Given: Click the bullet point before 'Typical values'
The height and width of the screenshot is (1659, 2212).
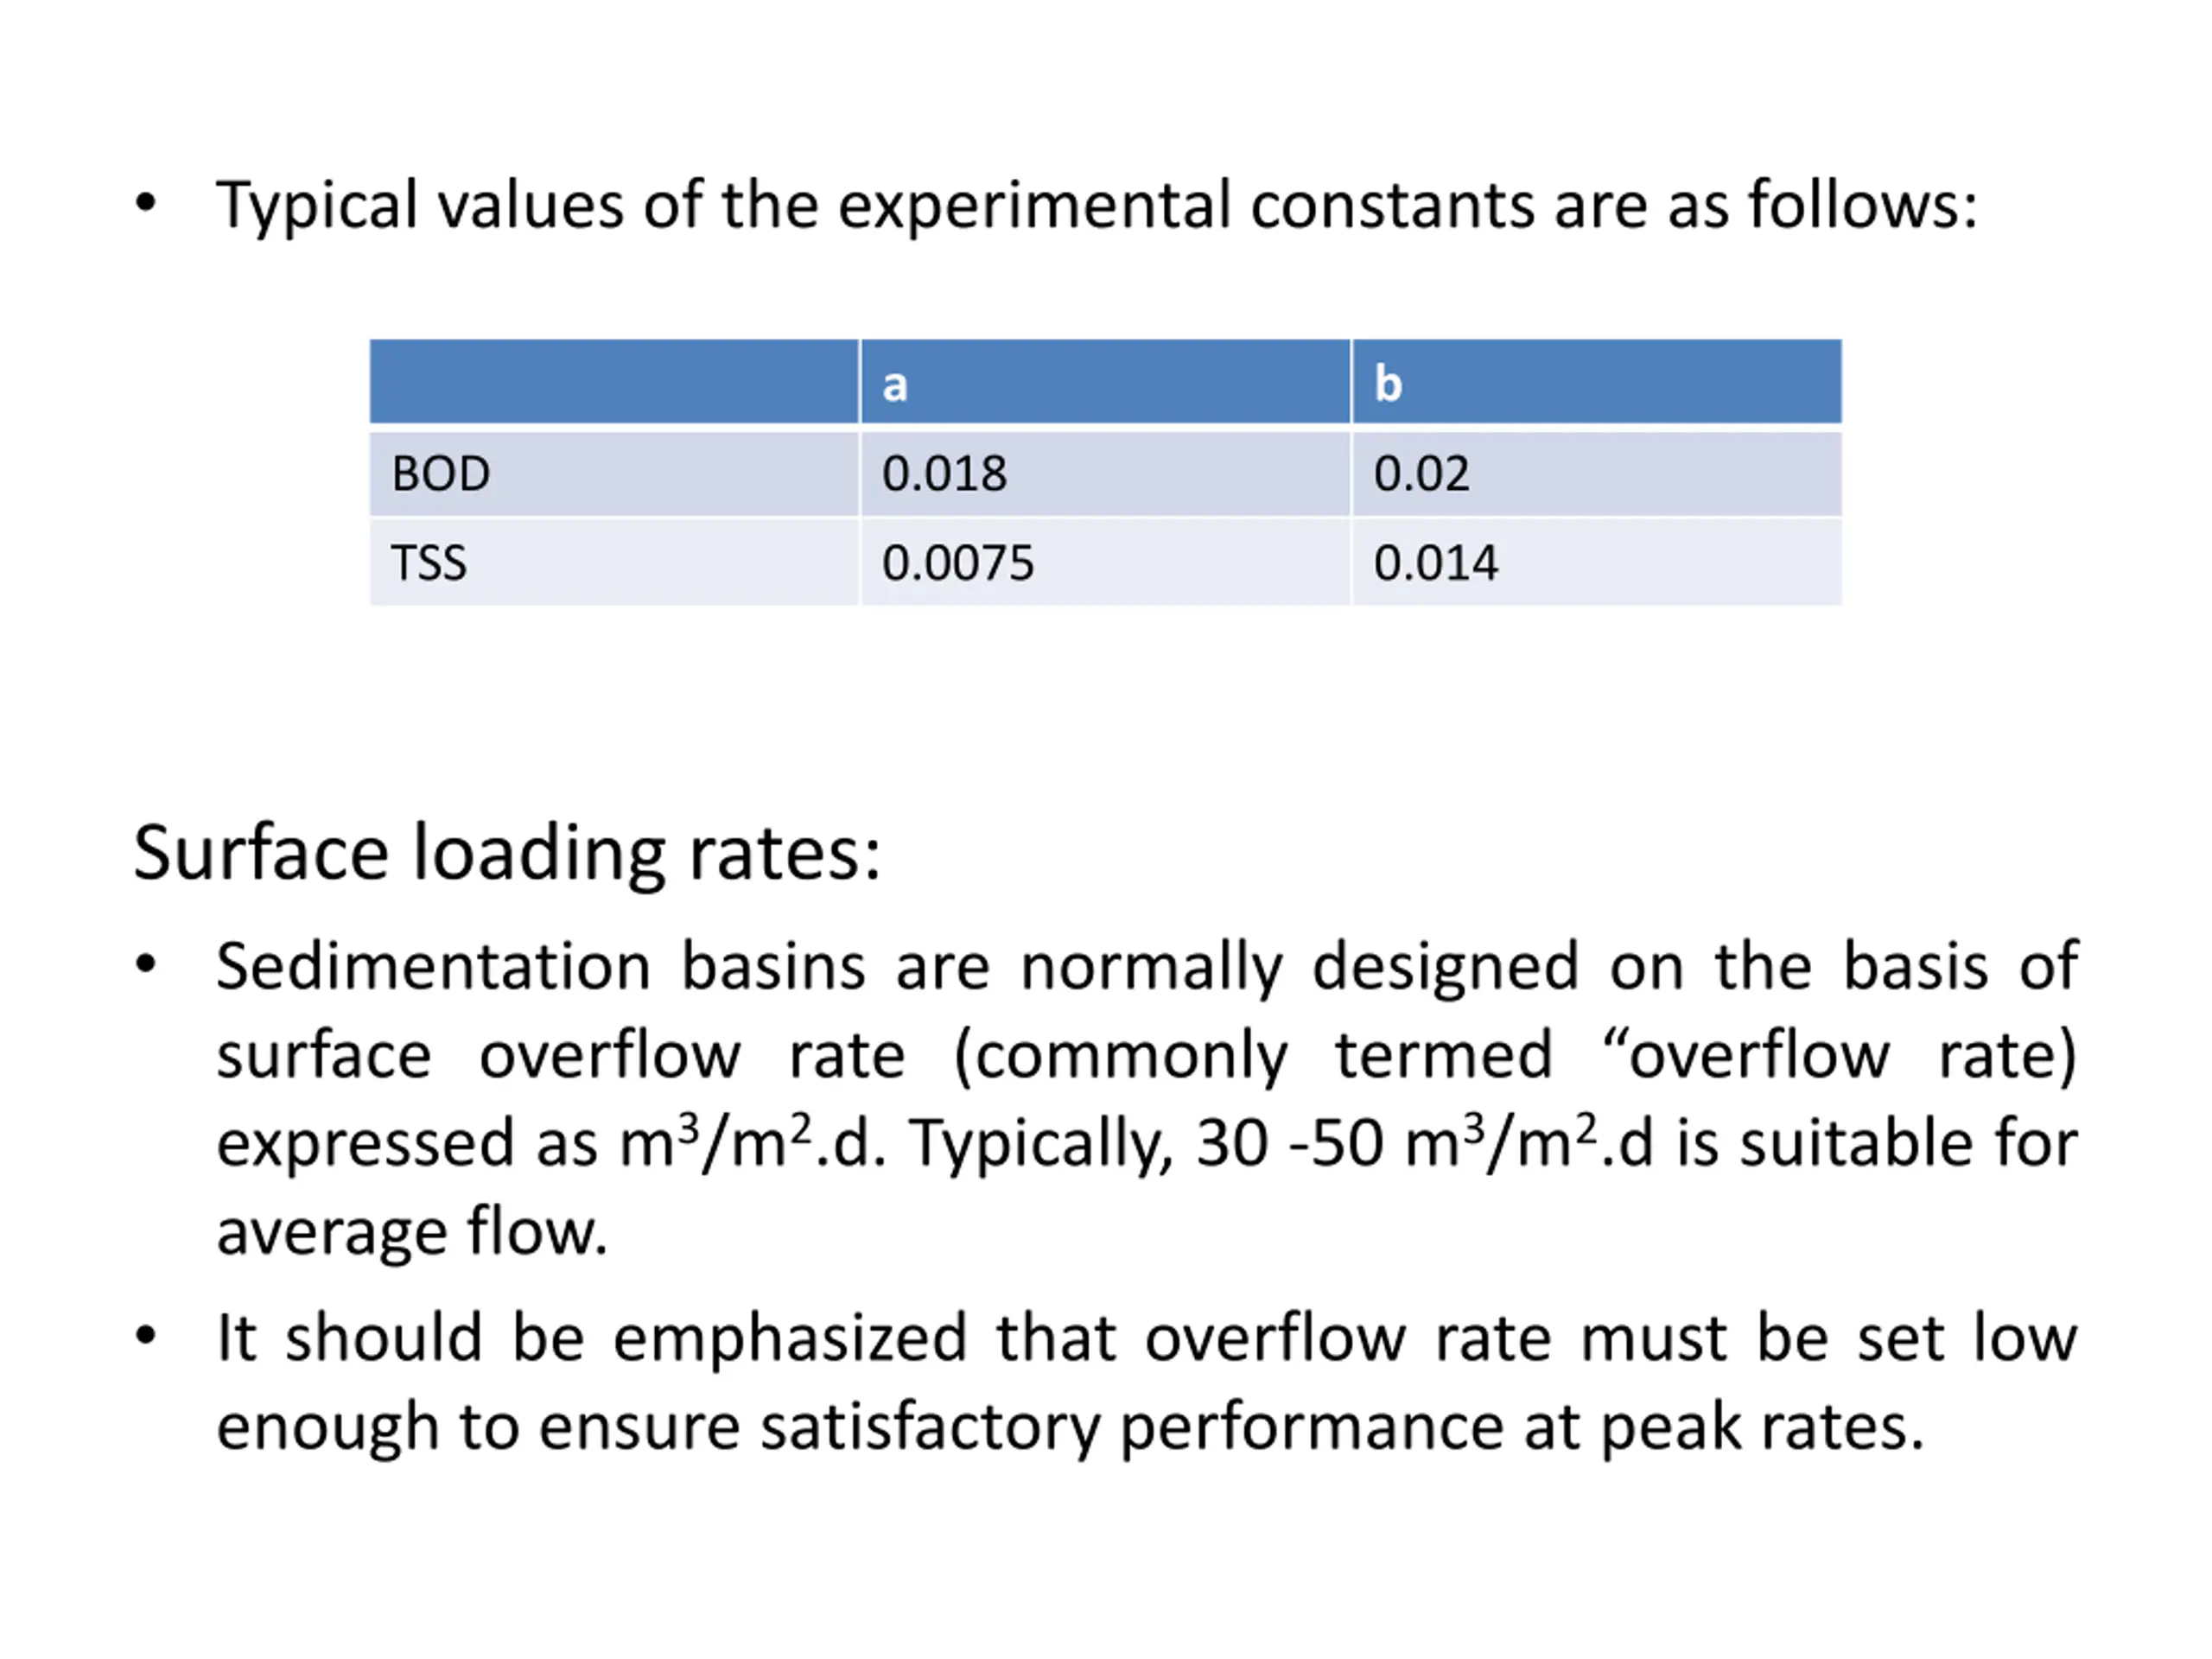Looking at the screenshot, I should tap(146, 203).
